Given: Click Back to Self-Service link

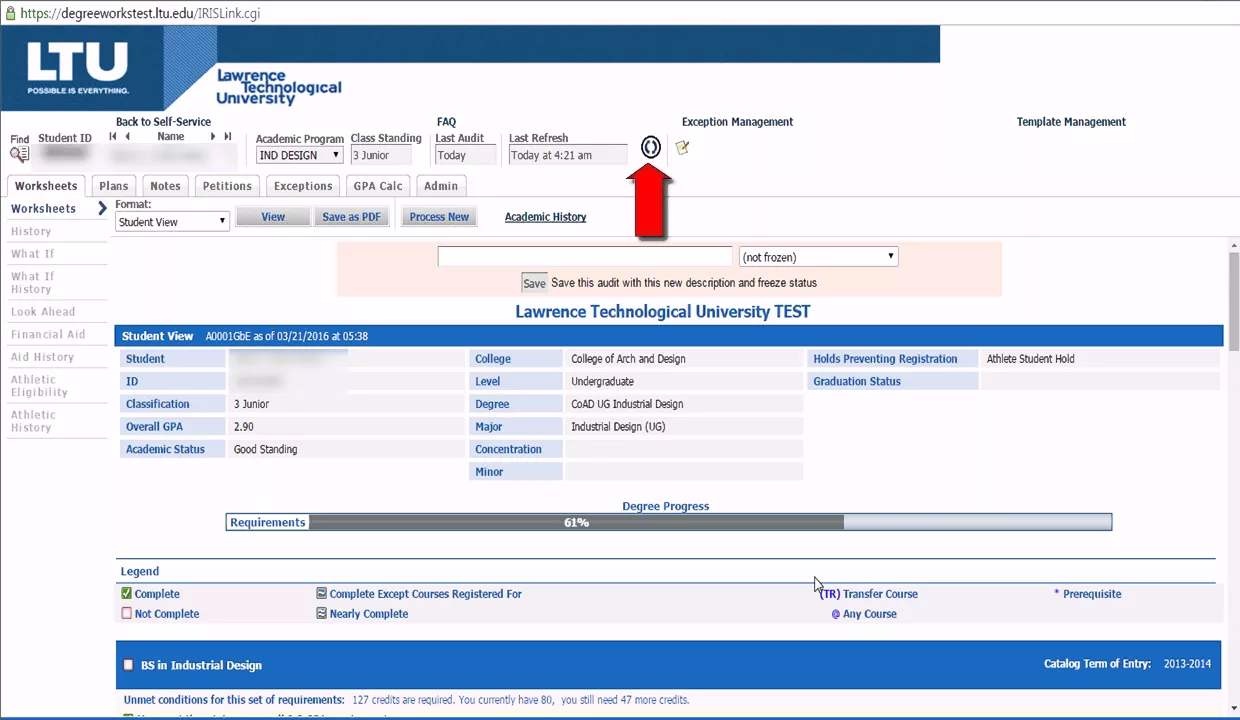Looking at the screenshot, I should [163, 122].
